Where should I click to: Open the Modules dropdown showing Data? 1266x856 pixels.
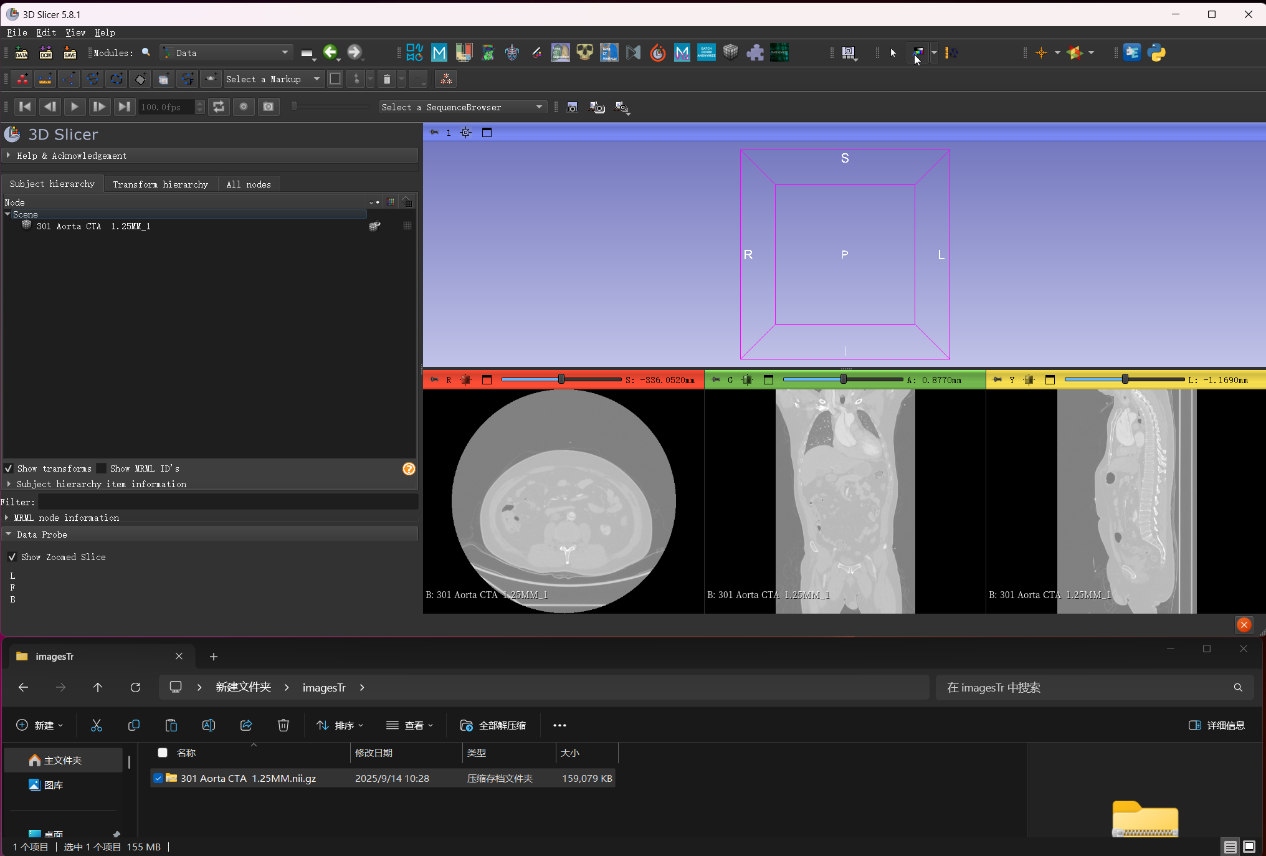(225, 52)
